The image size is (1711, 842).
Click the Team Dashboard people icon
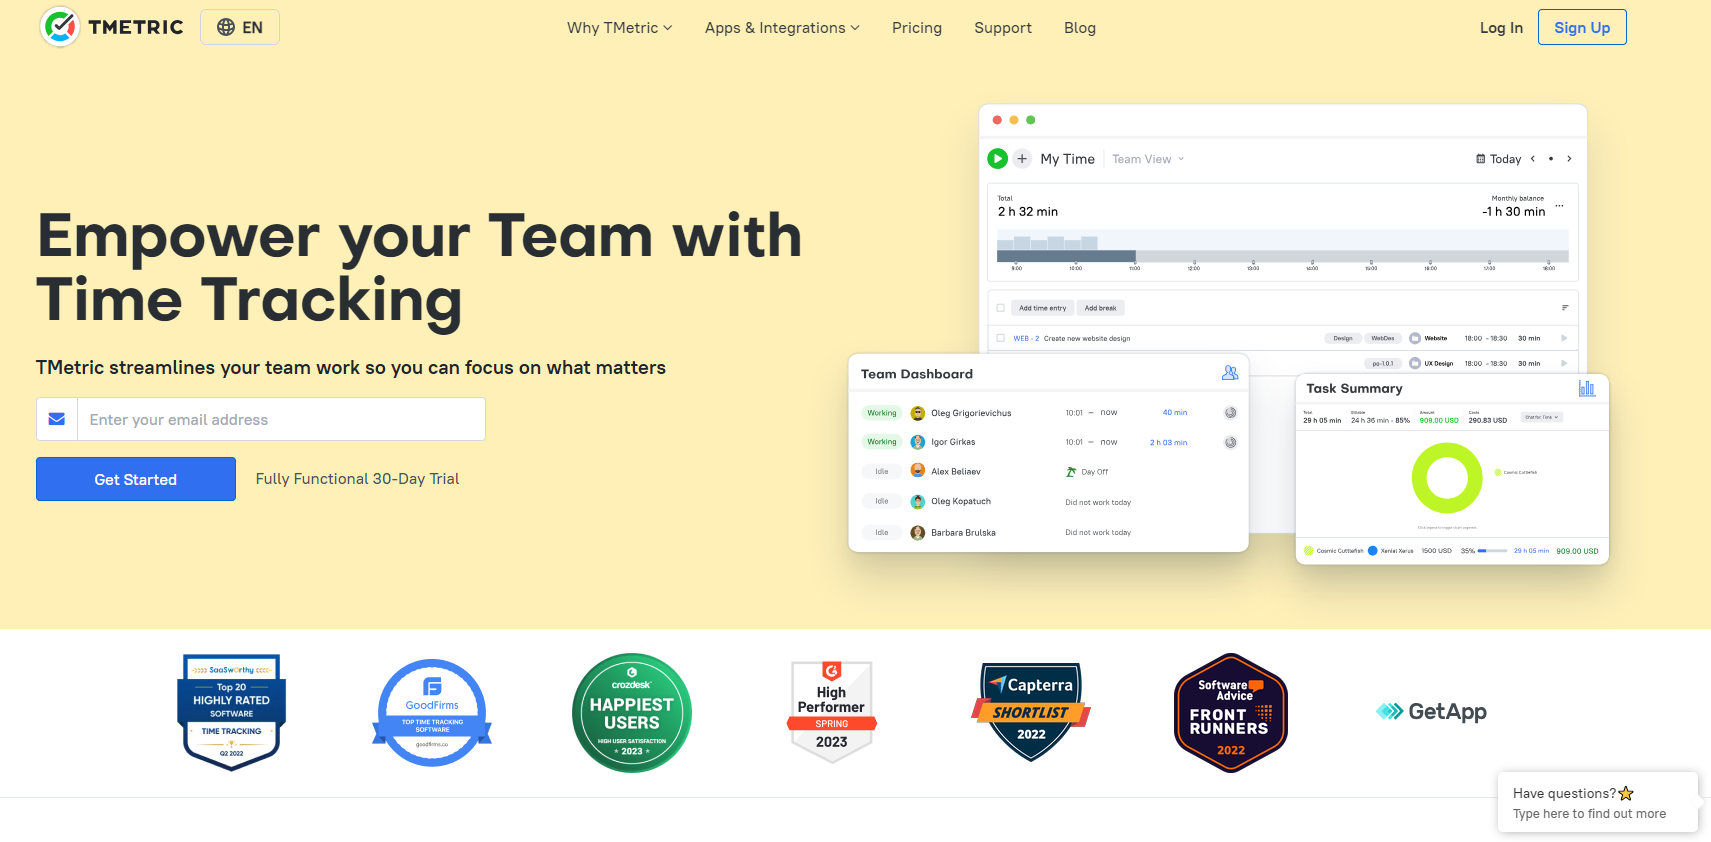[x=1230, y=373]
